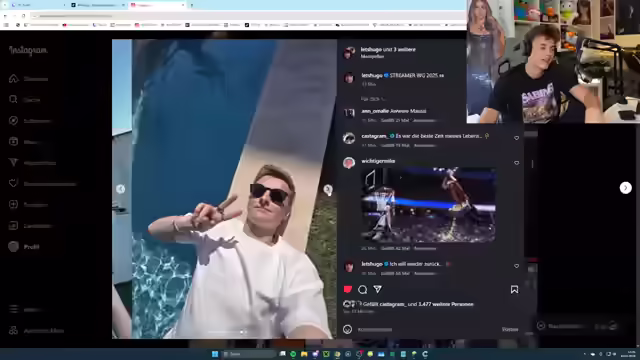Open Search via magnifier icon in sidebar
The image size is (640, 360).
coord(13,100)
